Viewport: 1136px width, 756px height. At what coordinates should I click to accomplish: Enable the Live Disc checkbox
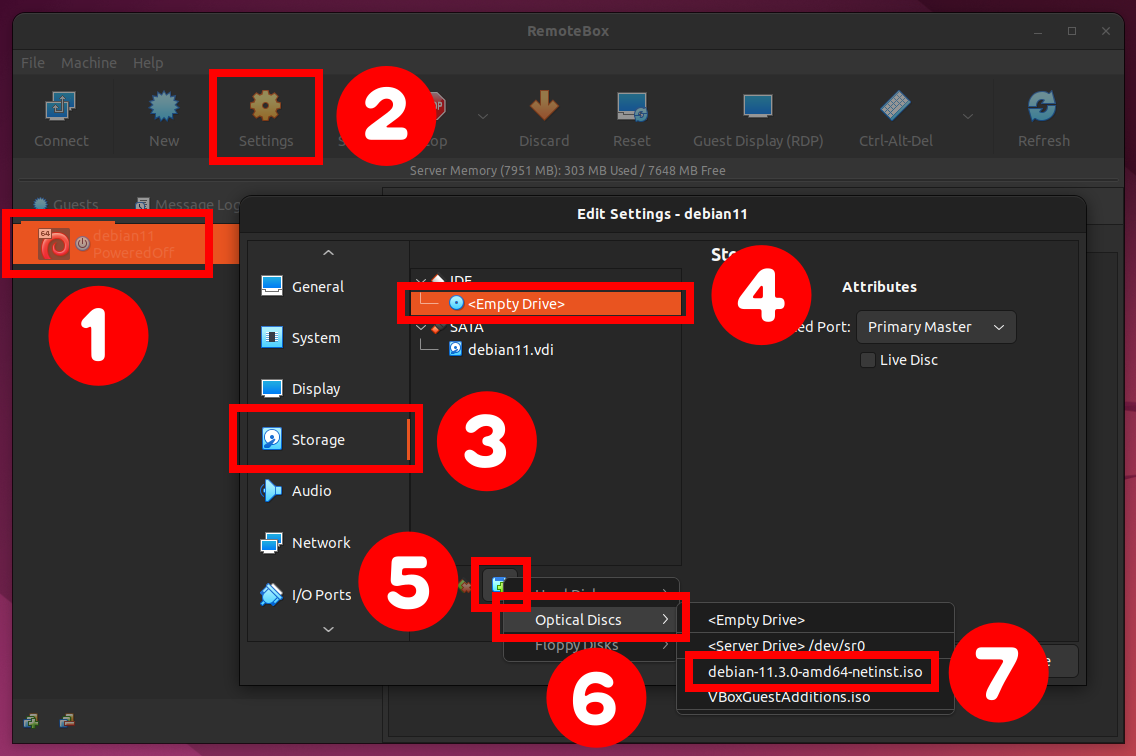867,360
